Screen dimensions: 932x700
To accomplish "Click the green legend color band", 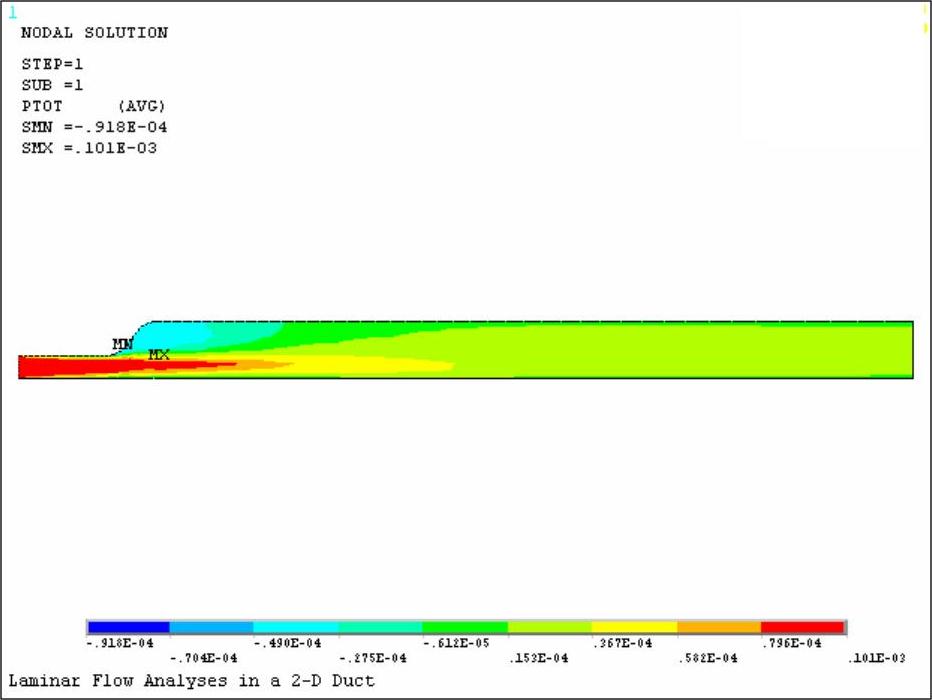I will pyautogui.click(x=465, y=627).
